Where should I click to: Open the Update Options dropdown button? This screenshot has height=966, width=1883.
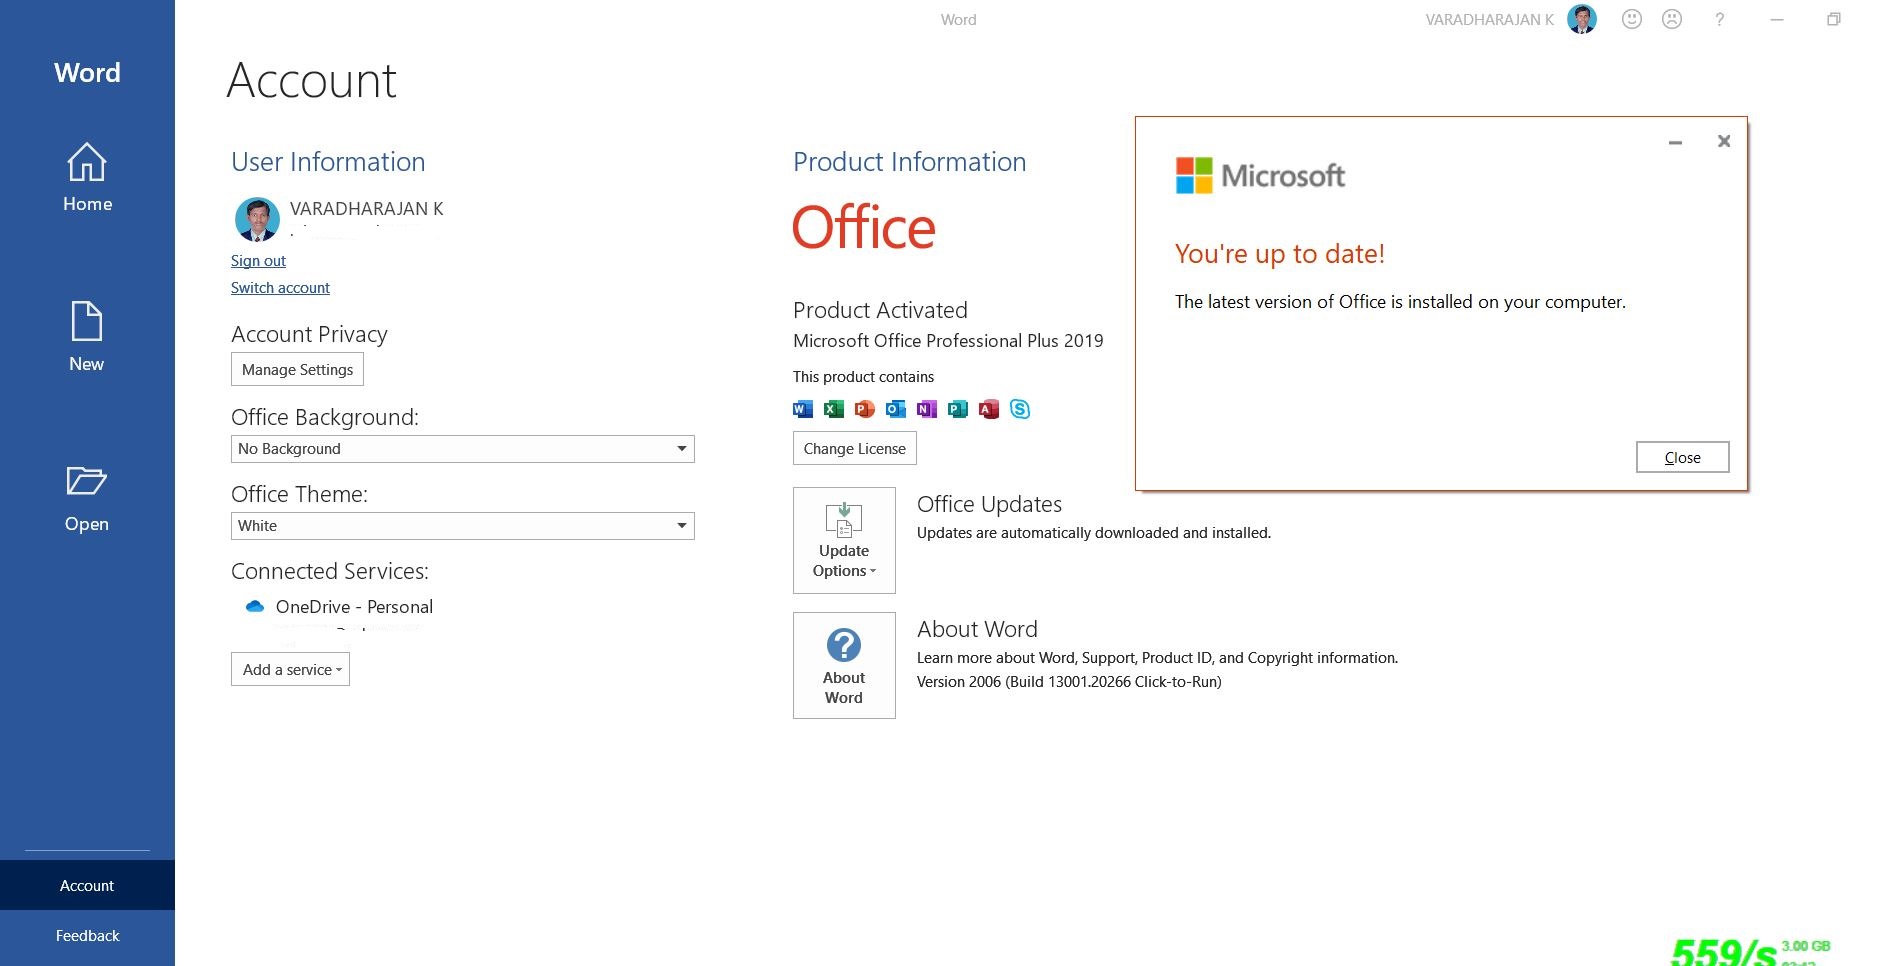pos(844,540)
